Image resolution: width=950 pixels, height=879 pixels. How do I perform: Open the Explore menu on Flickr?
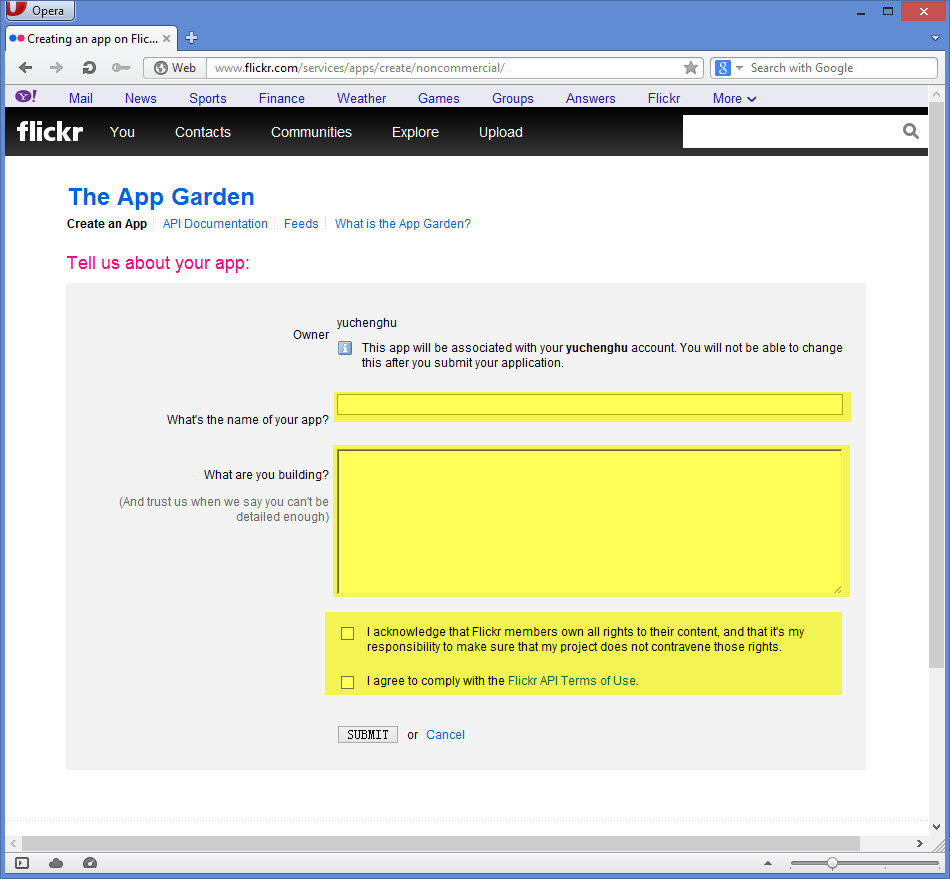tap(416, 132)
